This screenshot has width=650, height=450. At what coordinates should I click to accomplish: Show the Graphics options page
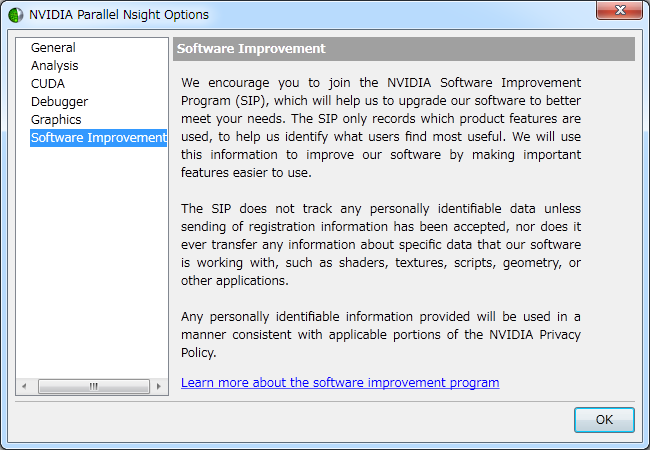click(56, 120)
